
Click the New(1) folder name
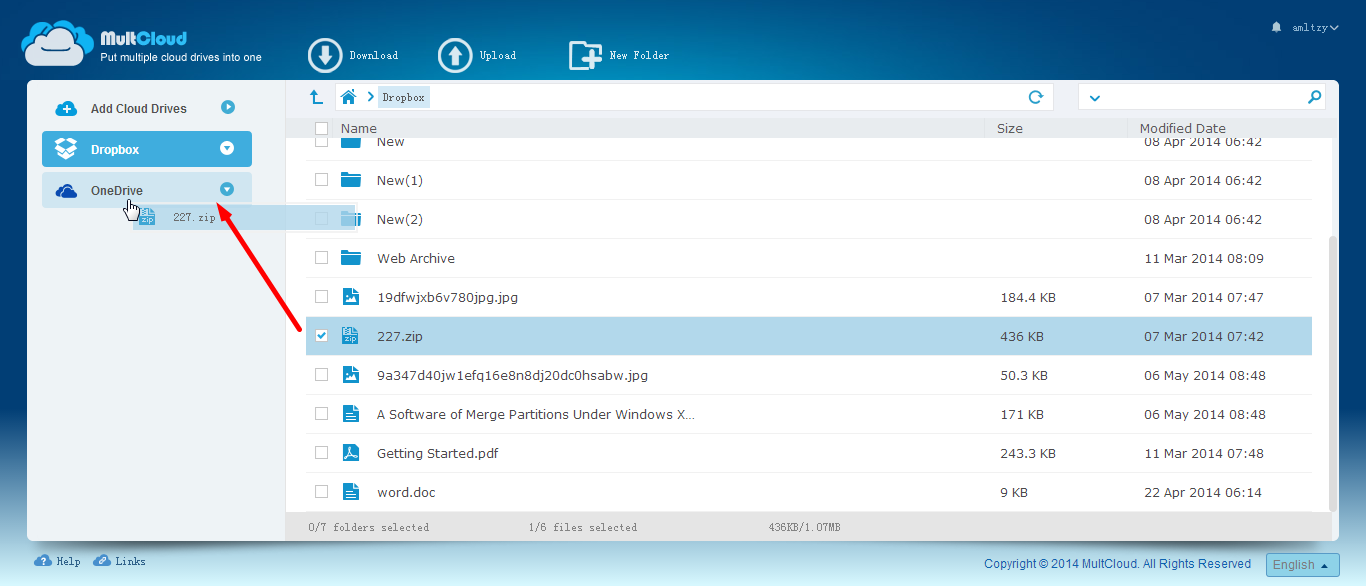point(400,180)
